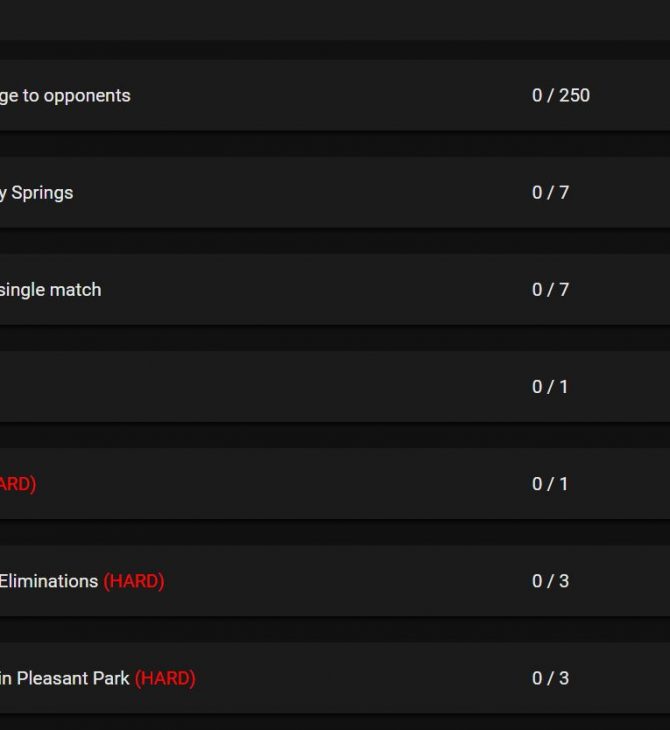This screenshot has width=670, height=730.
Task: Select the damage "to opponents" challenge text
Action: click(x=65, y=96)
